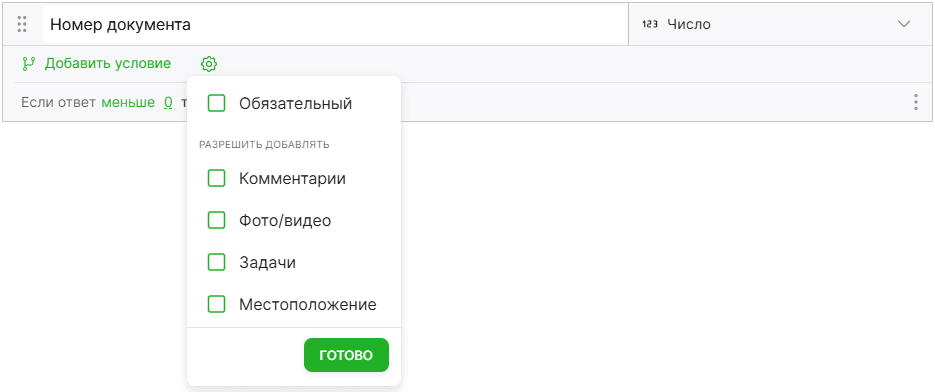Expand the Число type dropdown chevron
Image resolution: width=935 pixels, height=392 pixels.
pos(904,24)
